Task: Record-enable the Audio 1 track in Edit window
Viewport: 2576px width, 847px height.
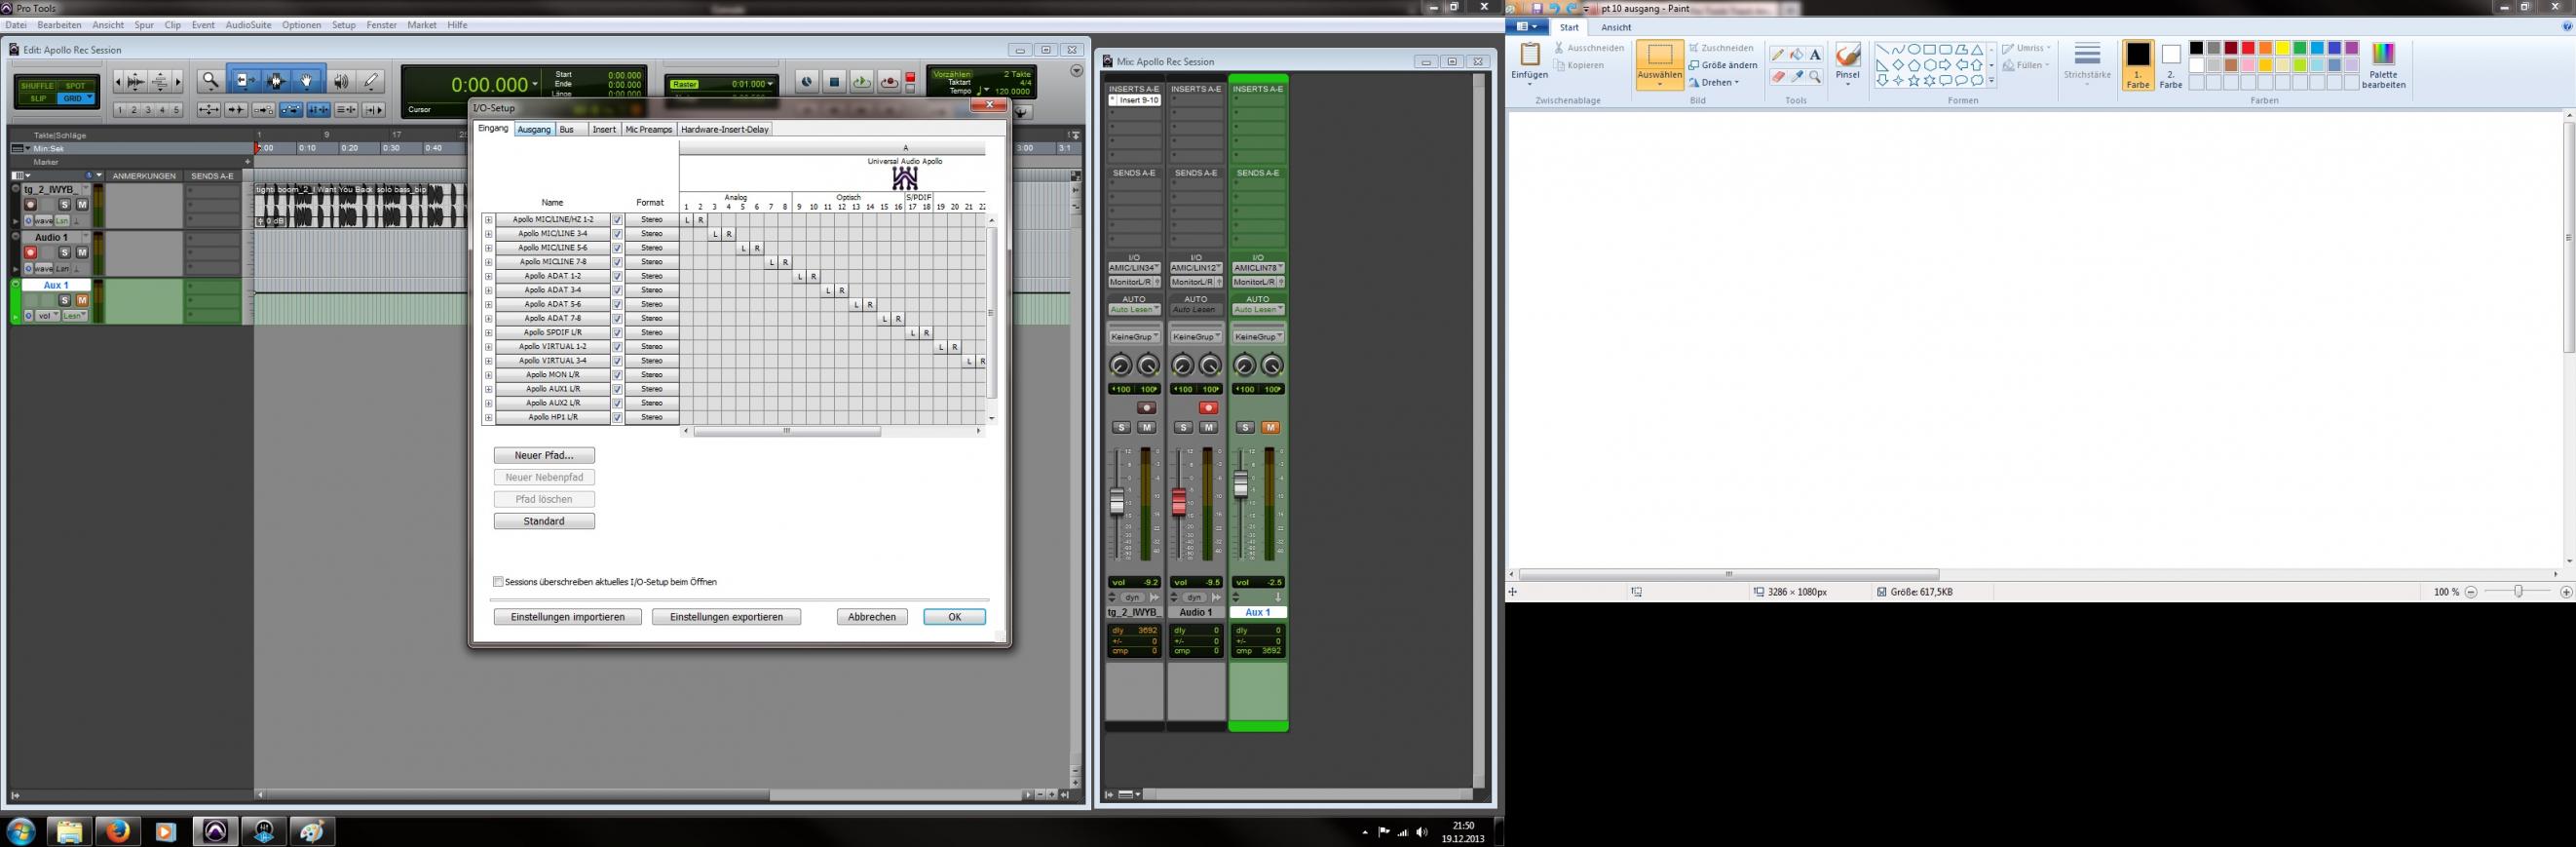Action: click(x=31, y=253)
